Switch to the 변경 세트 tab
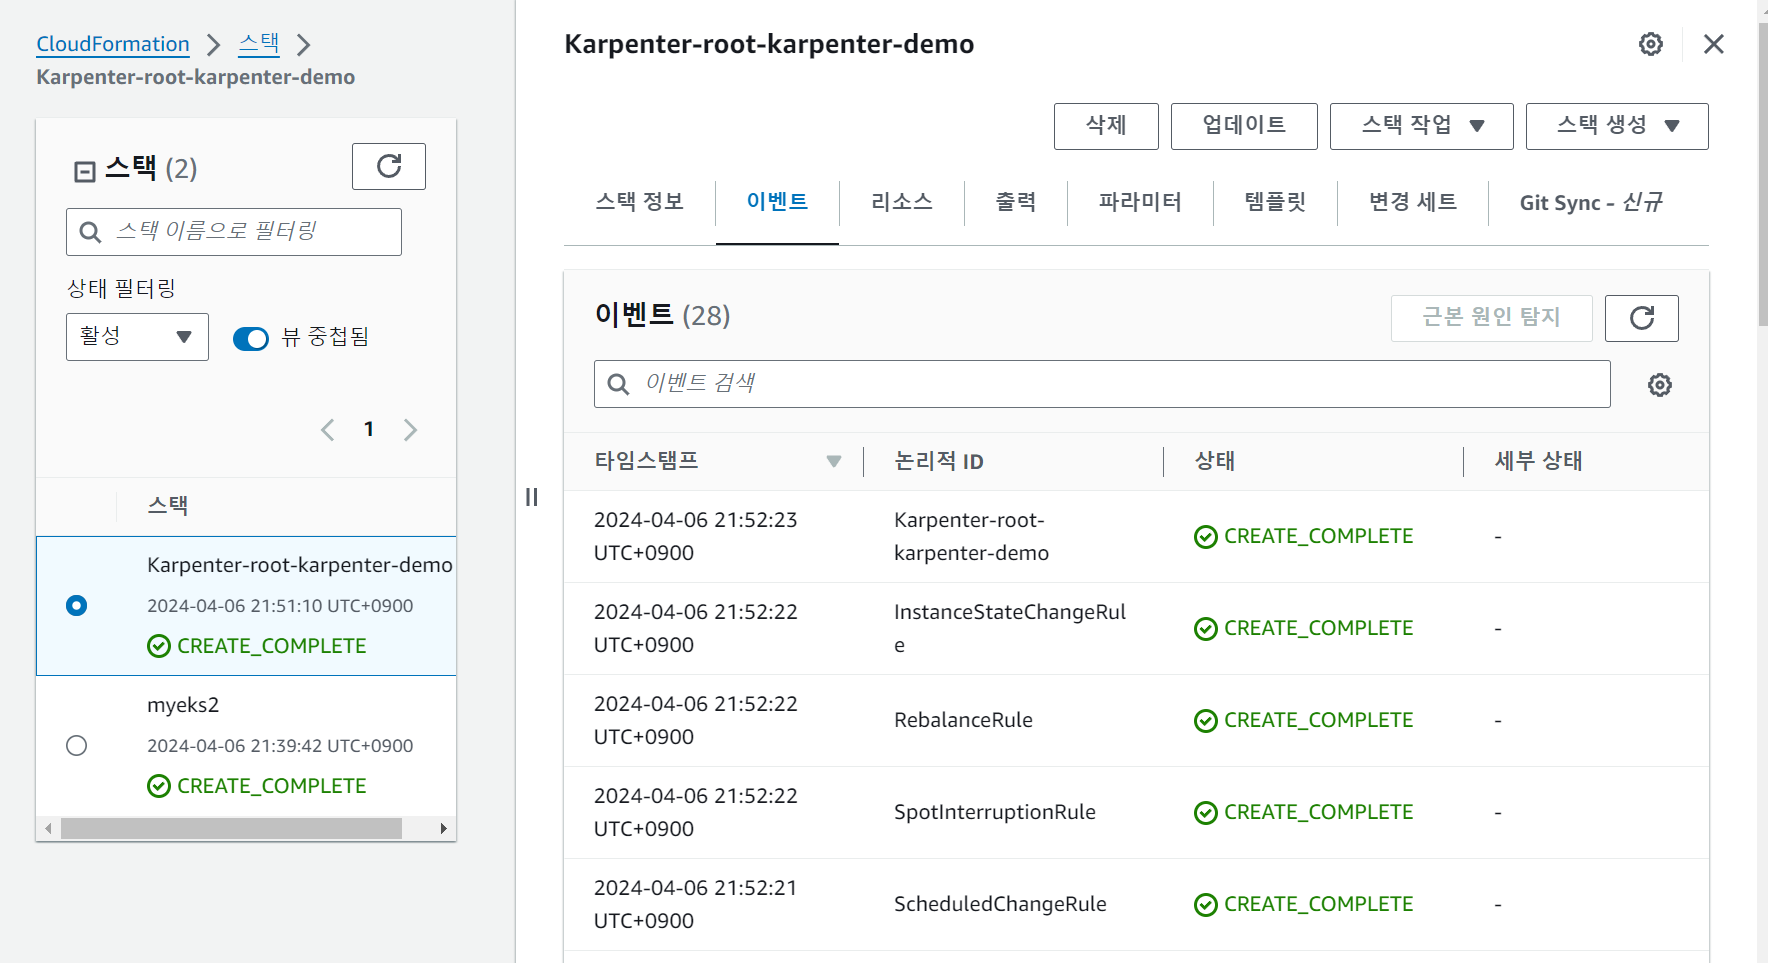This screenshot has height=963, width=1768. (1413, 202)
